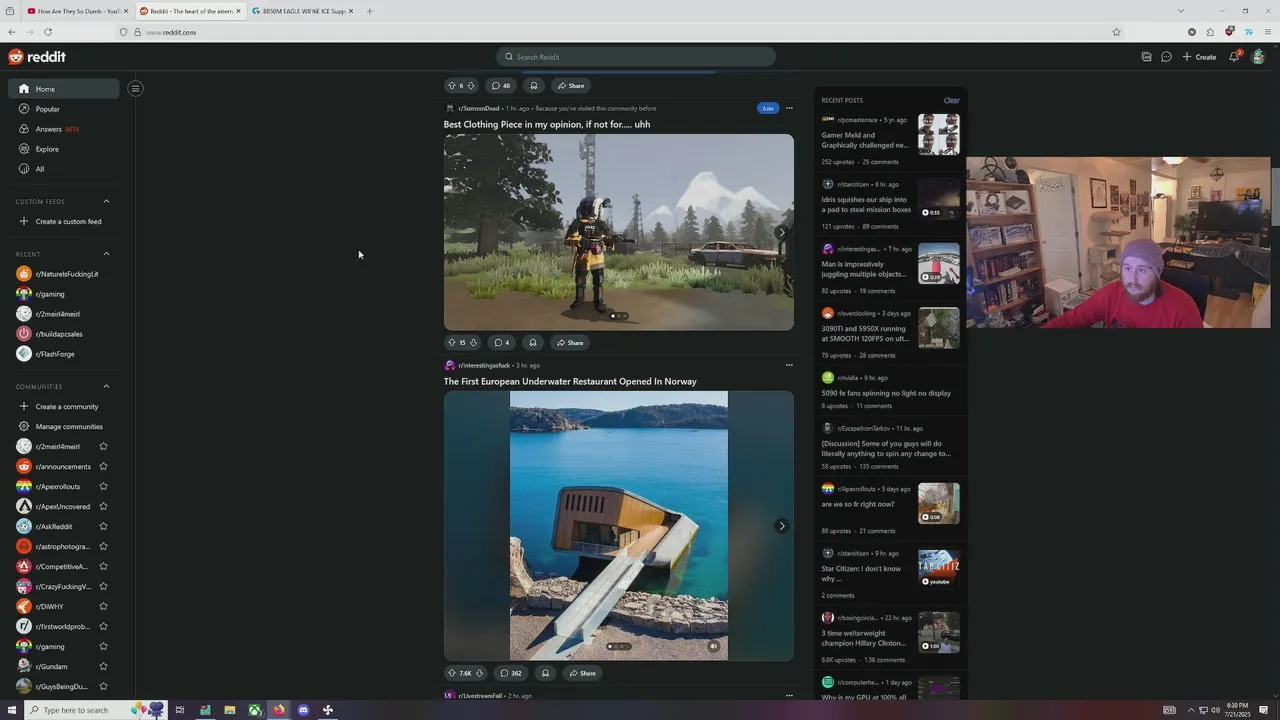Select the Popular feed
The height and width of the screenshot is (720, 1280).
click(64, 109)
